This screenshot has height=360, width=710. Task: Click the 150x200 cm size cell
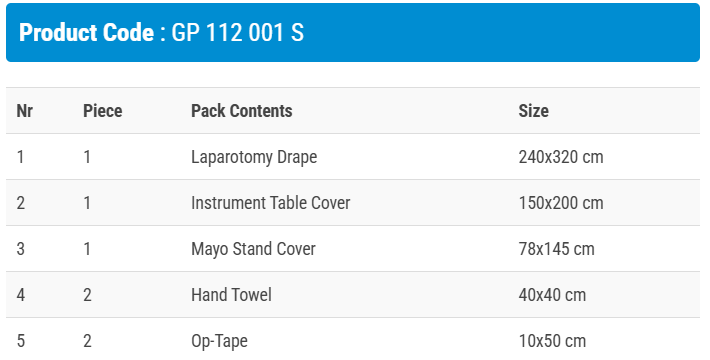[x=561, y=203]
